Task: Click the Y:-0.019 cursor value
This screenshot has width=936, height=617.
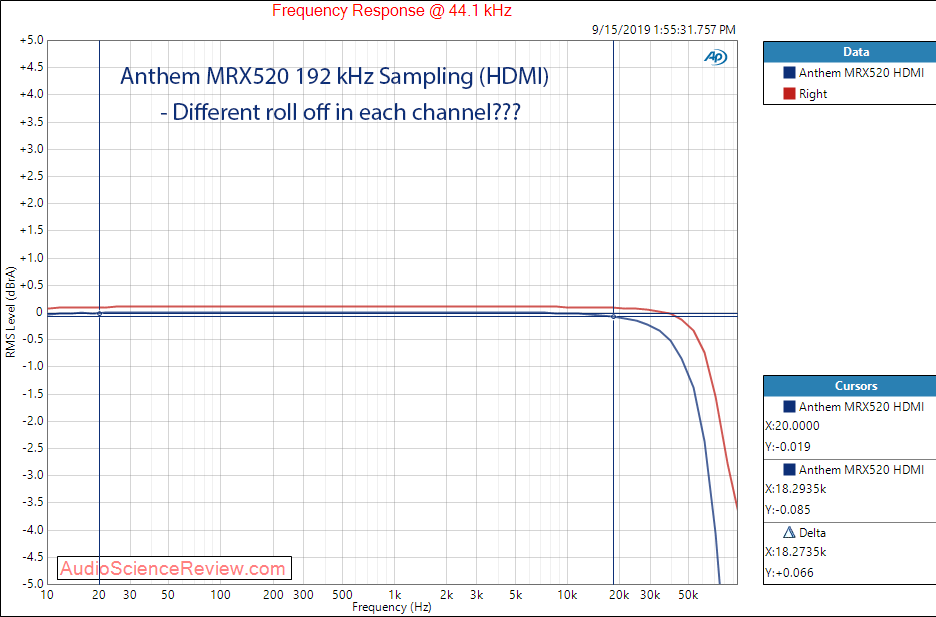Action: (x=788, y=446)
